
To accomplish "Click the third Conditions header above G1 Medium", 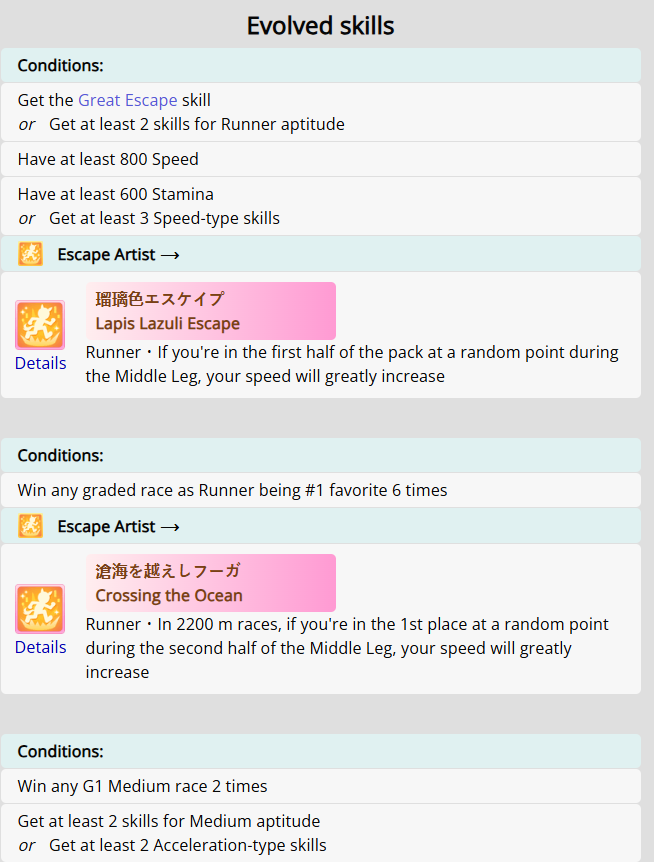I will pos(321,751).
